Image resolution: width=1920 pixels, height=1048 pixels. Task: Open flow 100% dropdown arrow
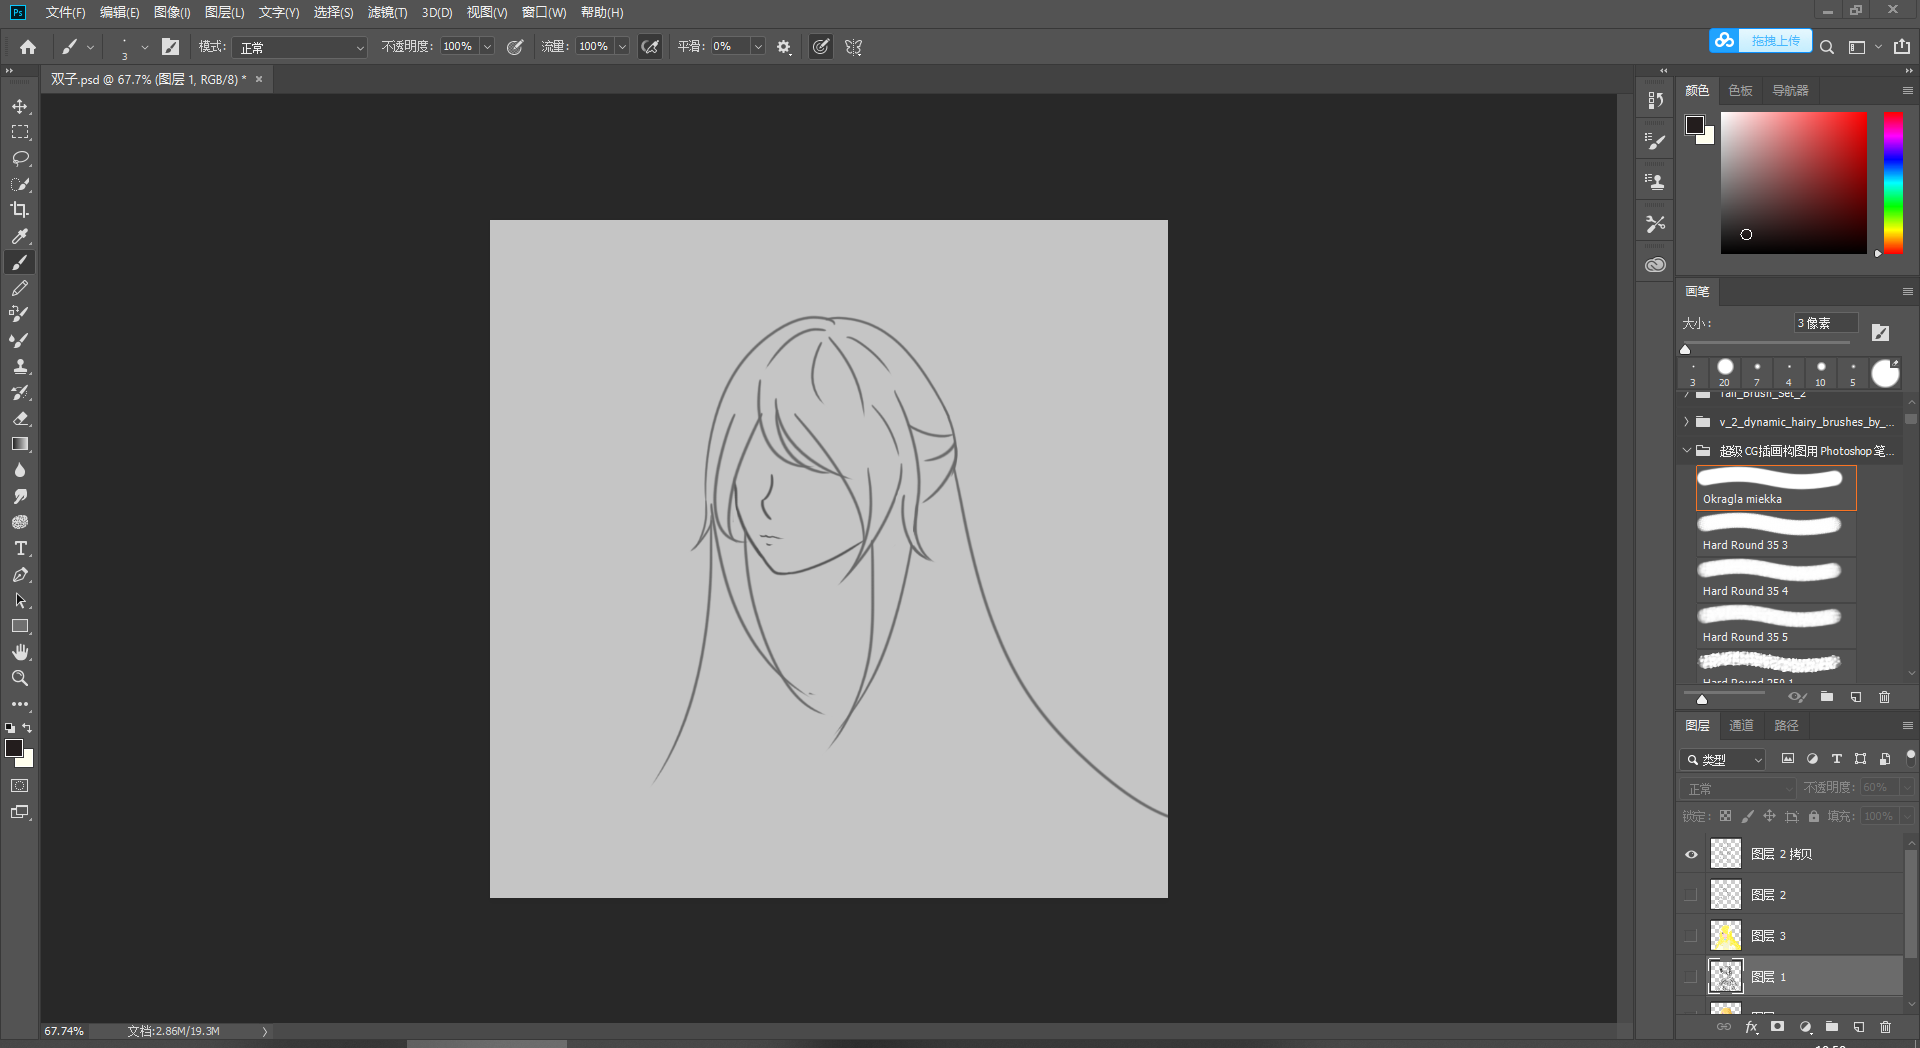pyautogui.click(x=622, y=47)
